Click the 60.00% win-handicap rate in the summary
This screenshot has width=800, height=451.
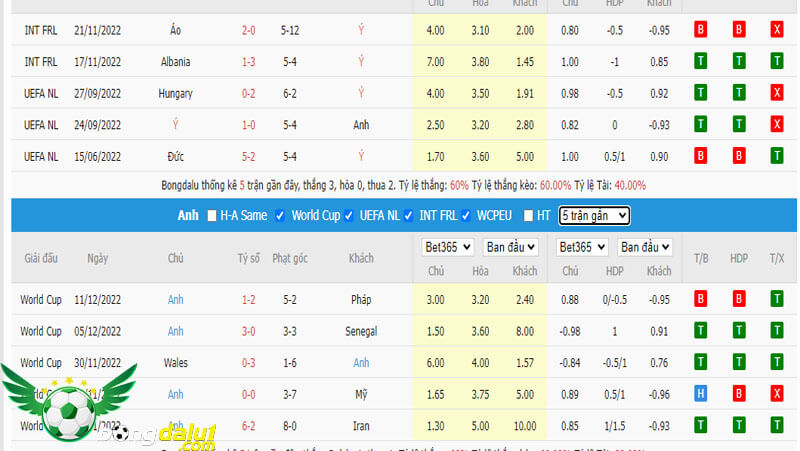[556, 185]
